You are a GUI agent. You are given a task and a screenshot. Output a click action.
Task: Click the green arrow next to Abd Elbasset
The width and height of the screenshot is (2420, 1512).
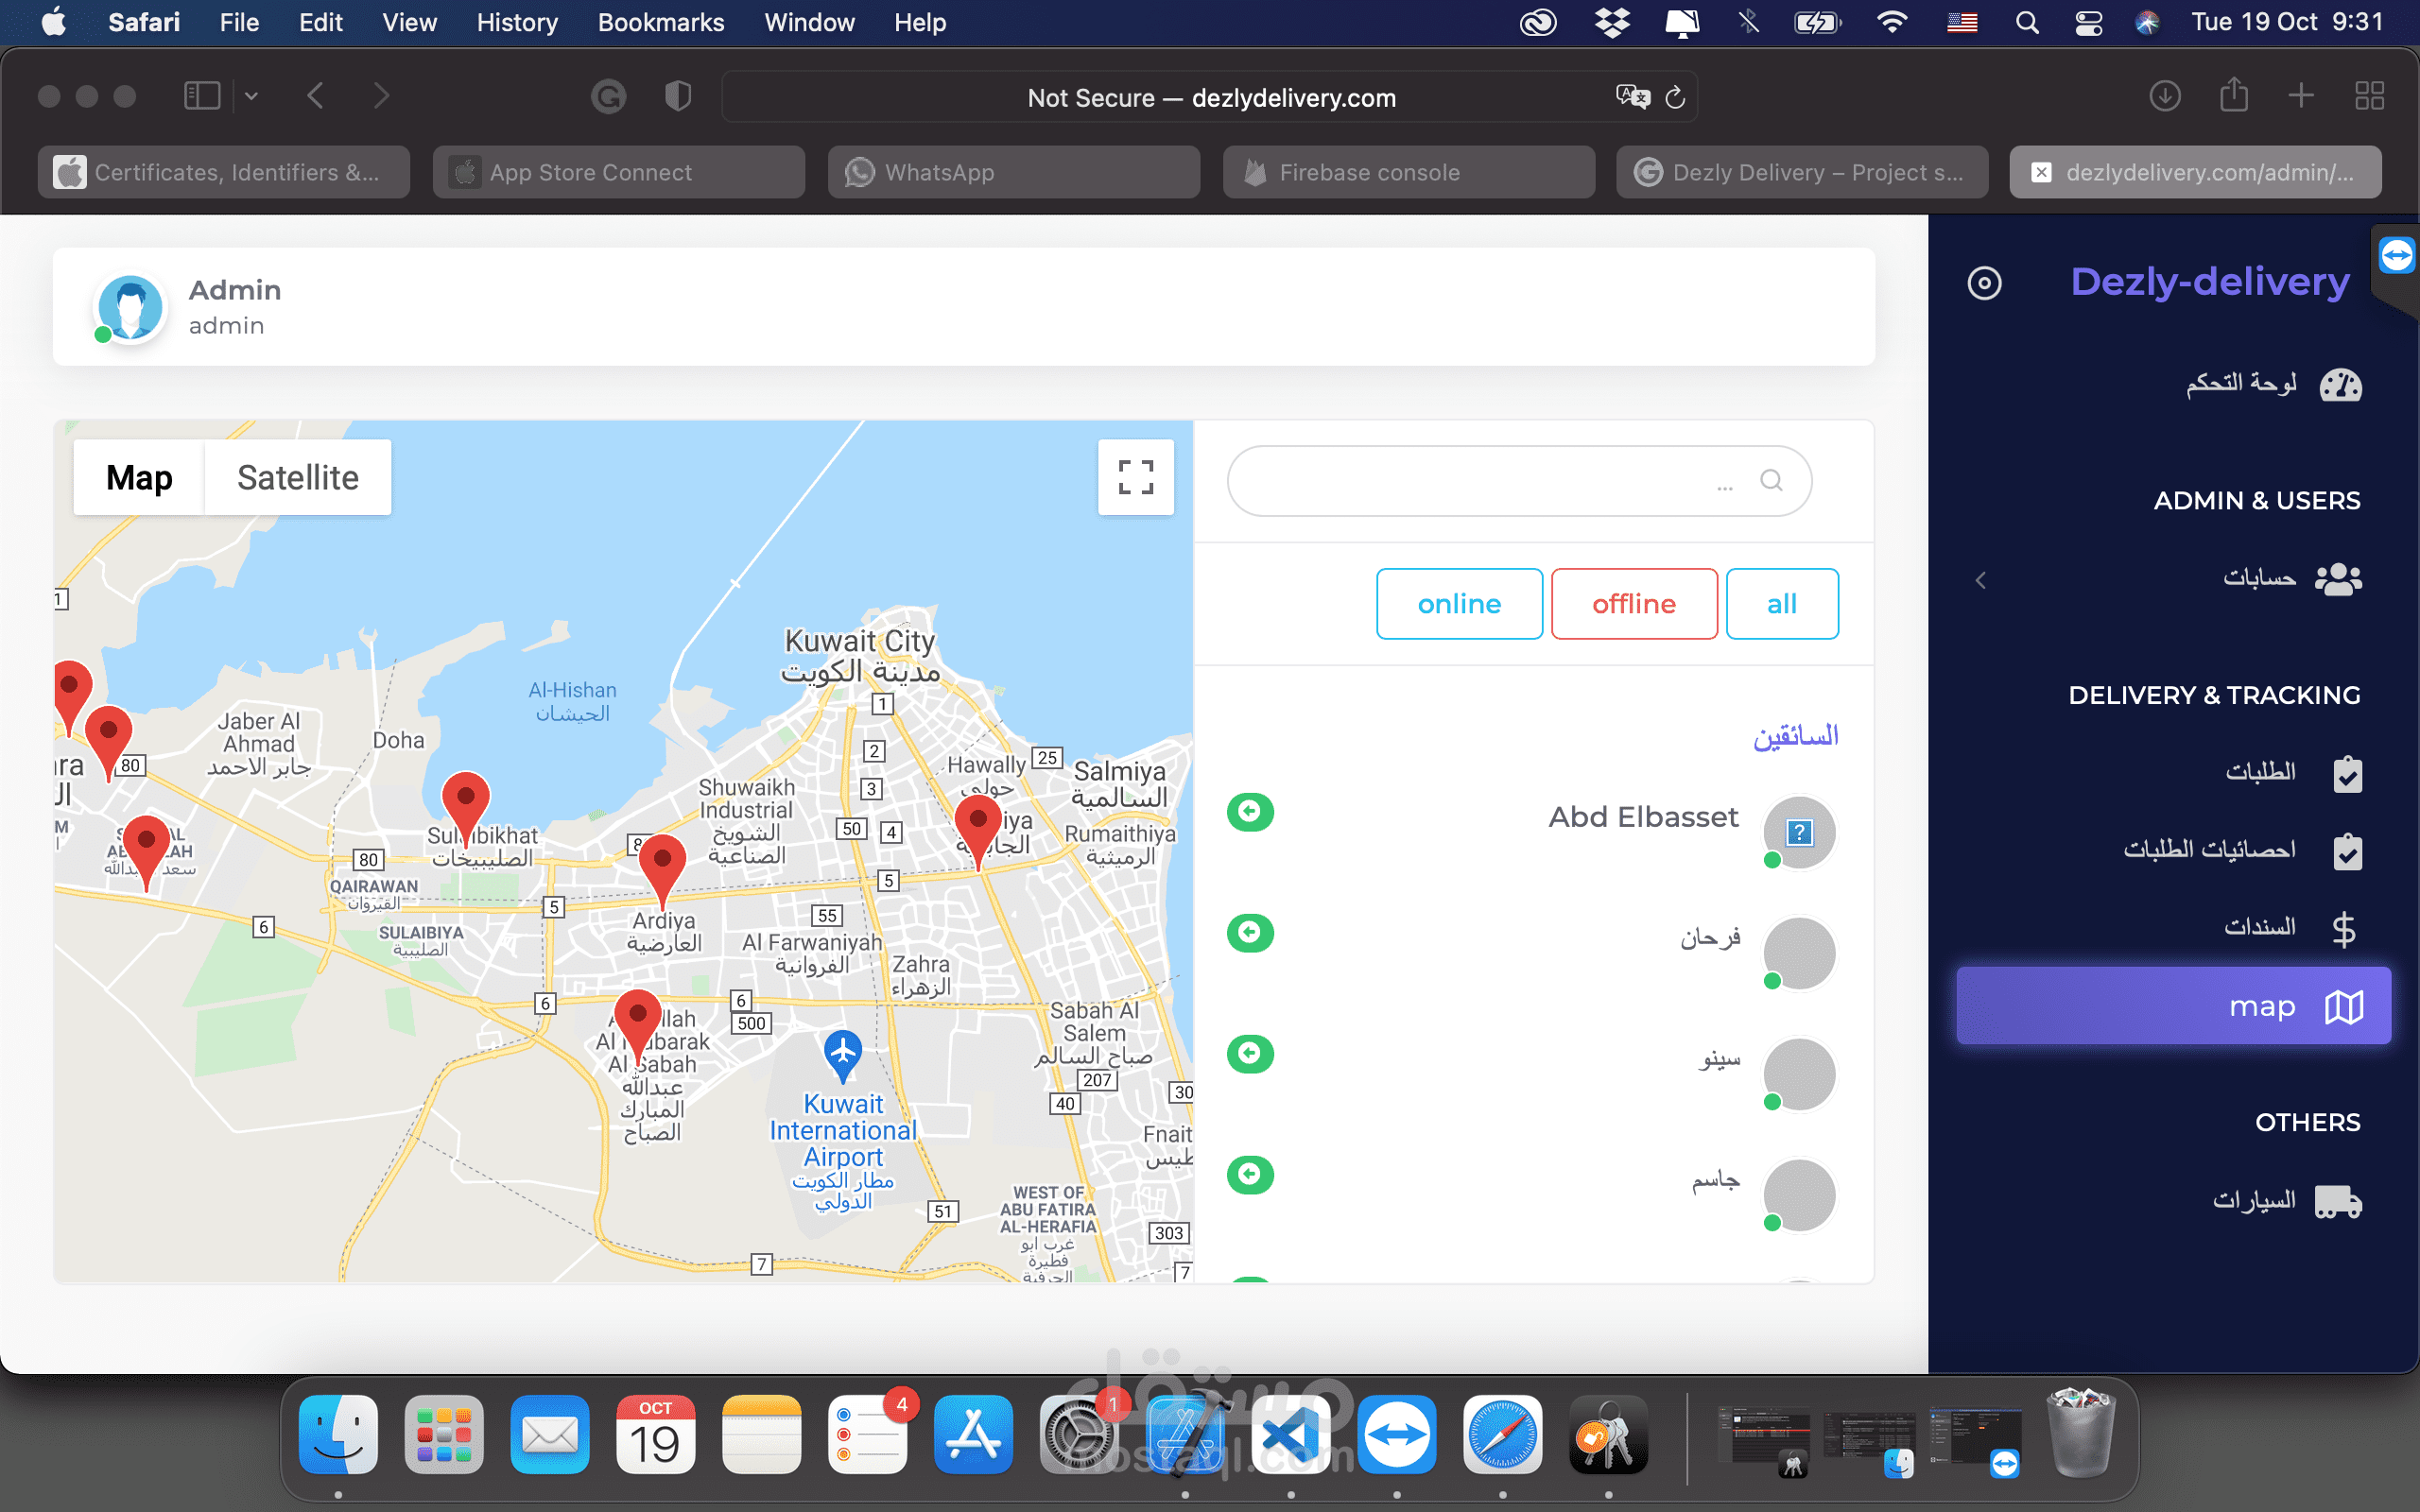(x=1249, y=811)
